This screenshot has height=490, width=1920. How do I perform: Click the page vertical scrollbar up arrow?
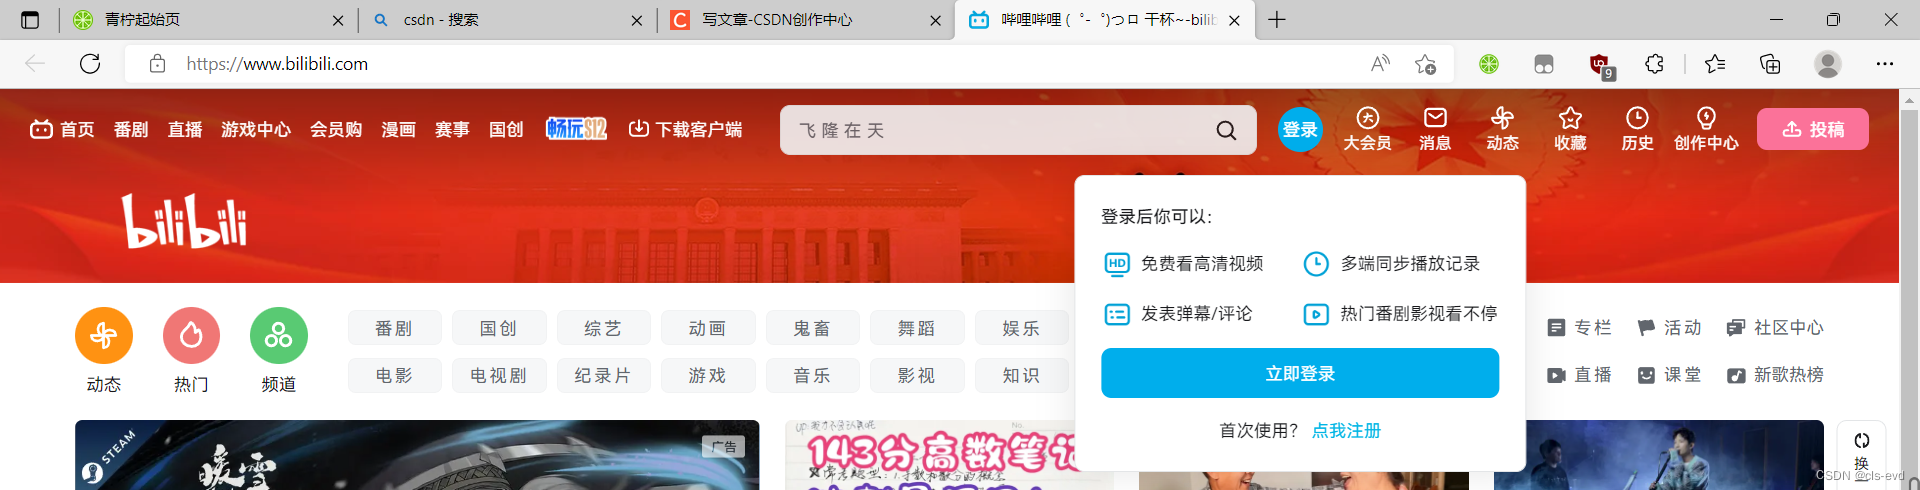pos(1909,100)
